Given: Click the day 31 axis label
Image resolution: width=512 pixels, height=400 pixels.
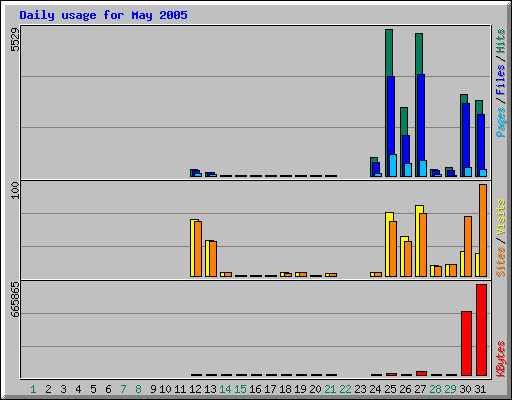Looking at the screenshot, I should click(480, 389).
